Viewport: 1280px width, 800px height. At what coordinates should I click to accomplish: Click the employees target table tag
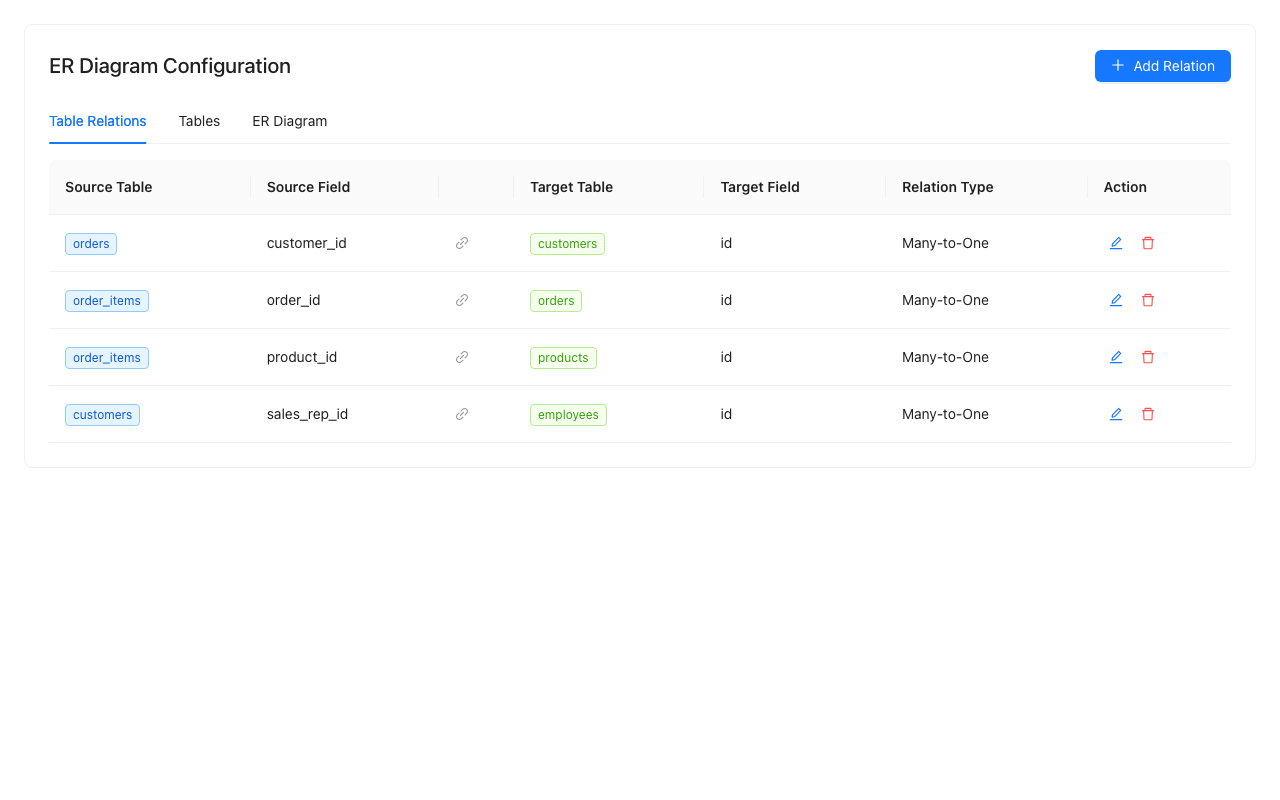568,414
